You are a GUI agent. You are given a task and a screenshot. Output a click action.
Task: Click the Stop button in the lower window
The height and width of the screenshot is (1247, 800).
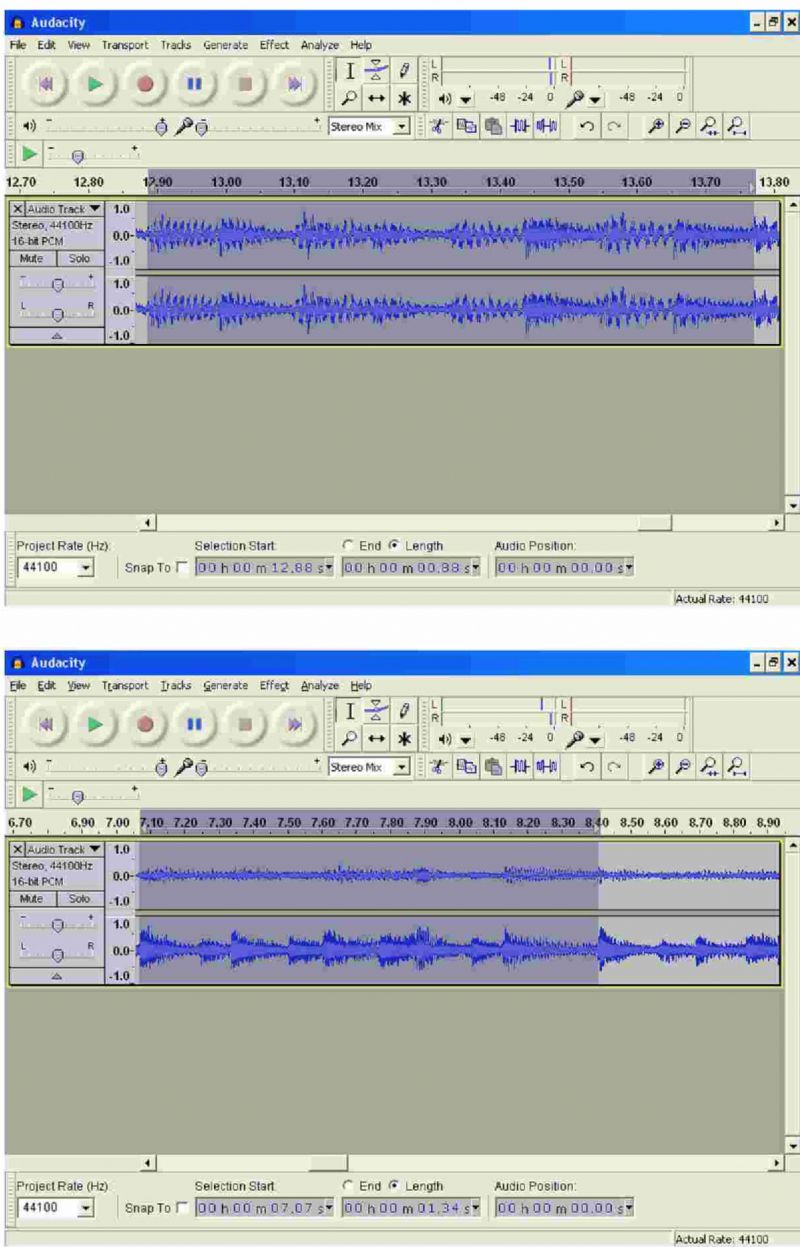[x=243, y=724]
